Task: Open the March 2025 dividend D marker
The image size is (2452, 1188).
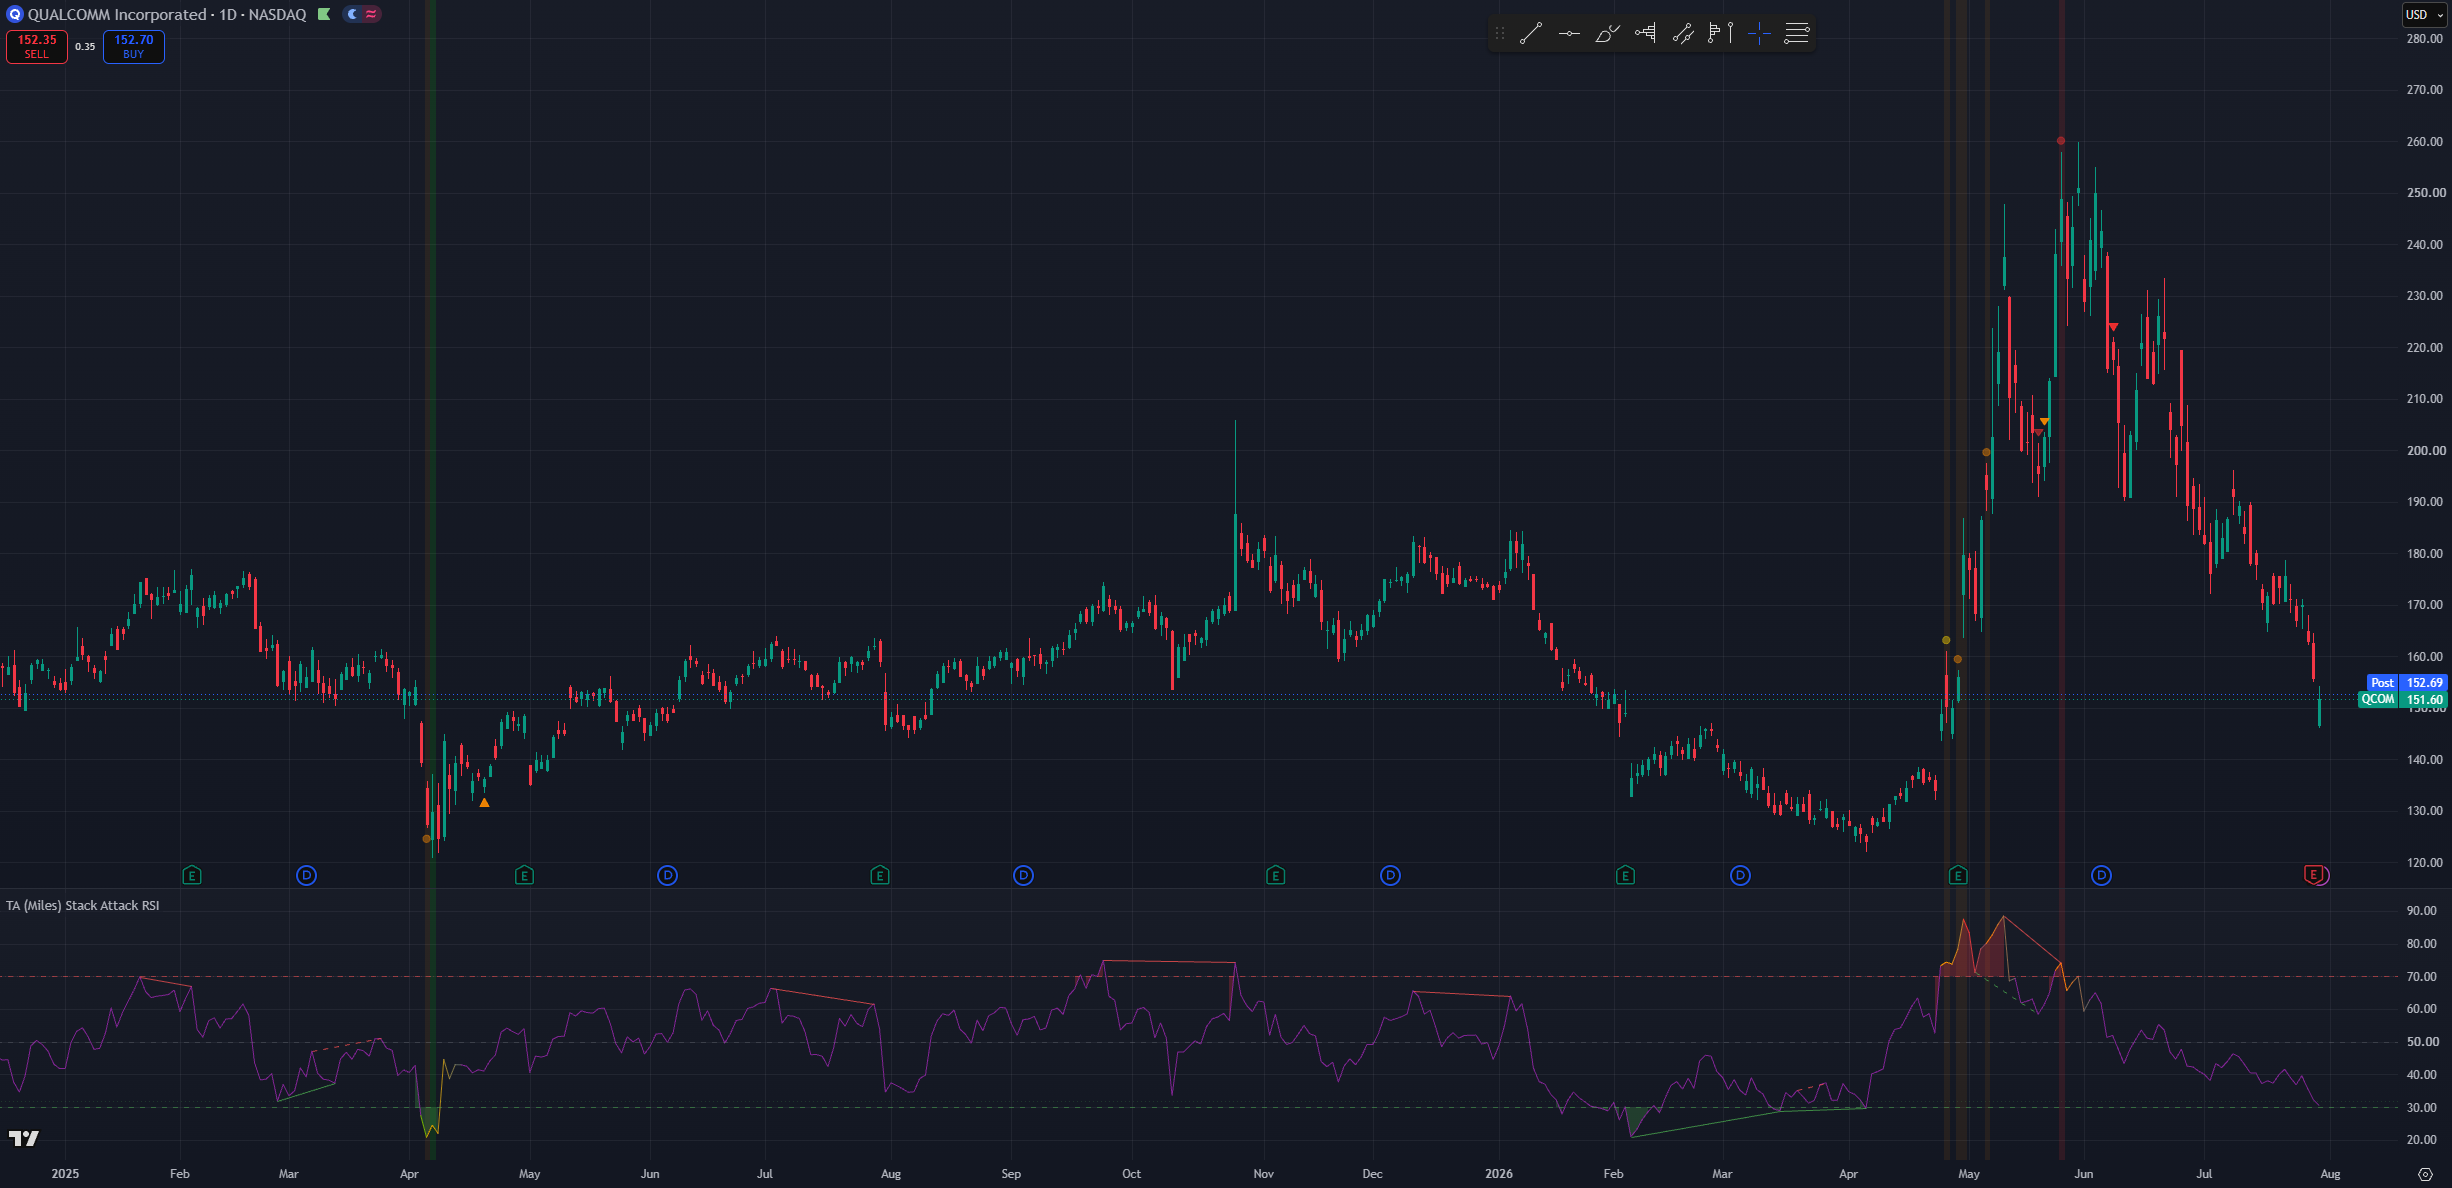Action: (x=307, y=876)
